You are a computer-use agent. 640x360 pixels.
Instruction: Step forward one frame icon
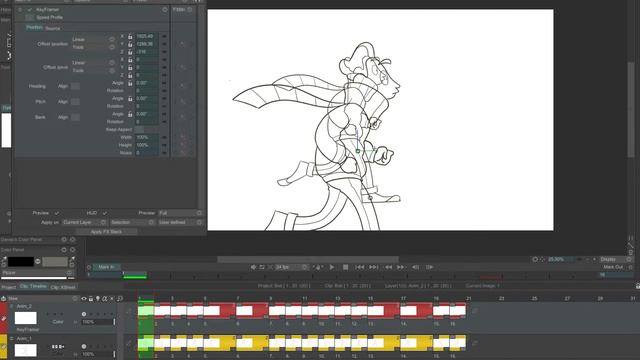click(x=429, y=267)
